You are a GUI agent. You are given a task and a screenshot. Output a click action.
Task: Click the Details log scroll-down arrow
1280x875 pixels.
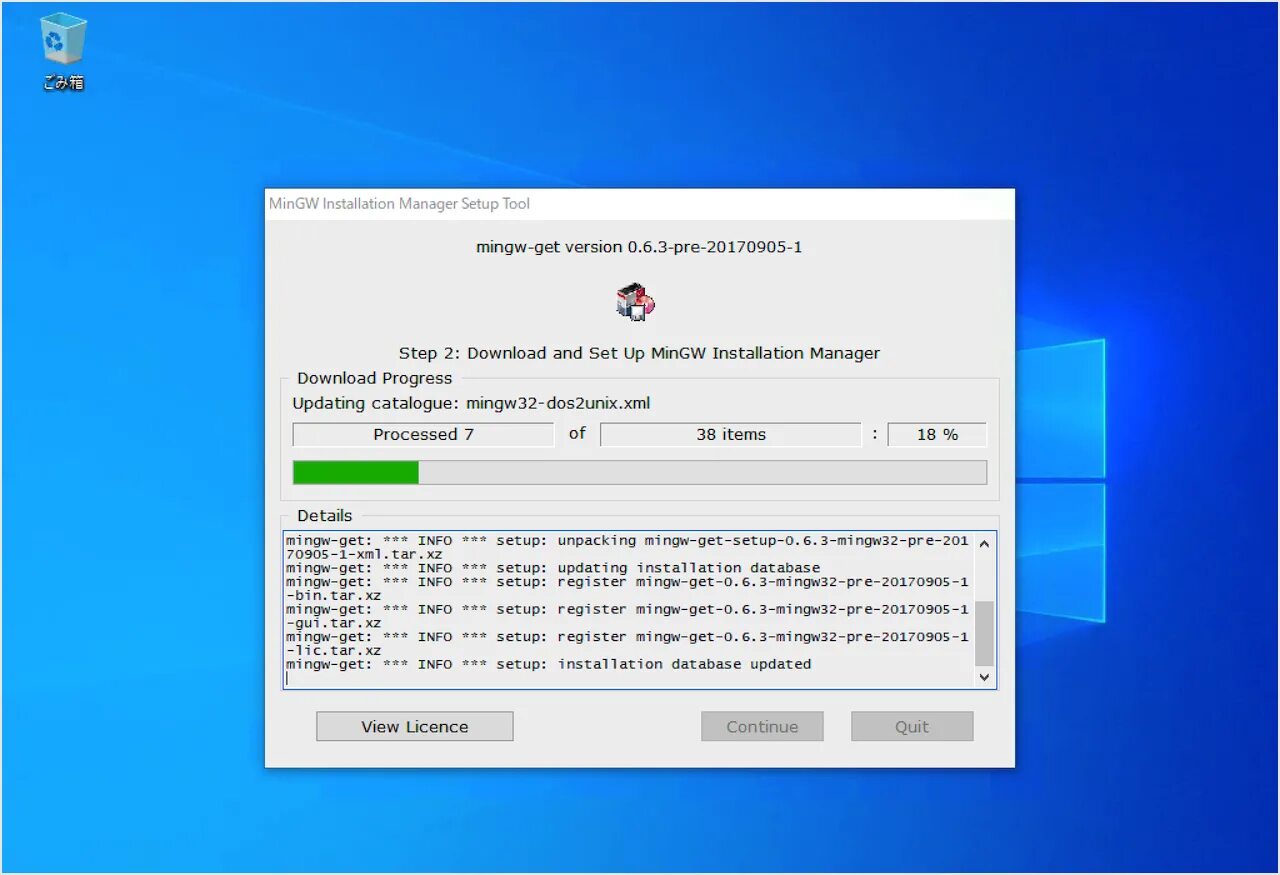coord(984,677)
